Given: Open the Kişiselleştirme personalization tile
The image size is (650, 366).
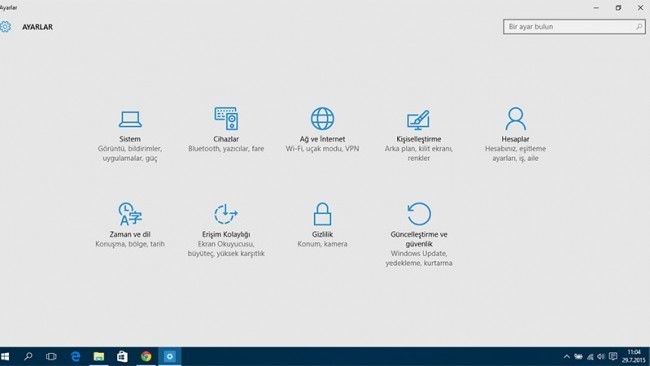Looking at the screenshot, I should (418, 136).
